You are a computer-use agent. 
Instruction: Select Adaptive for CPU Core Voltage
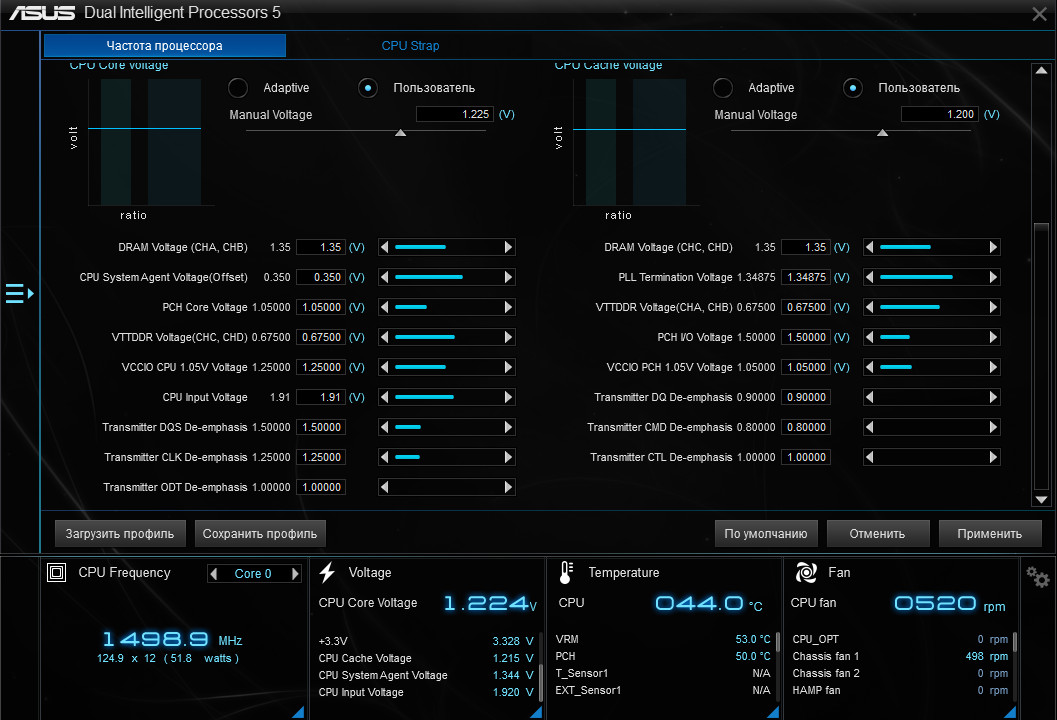pos(237,88)
